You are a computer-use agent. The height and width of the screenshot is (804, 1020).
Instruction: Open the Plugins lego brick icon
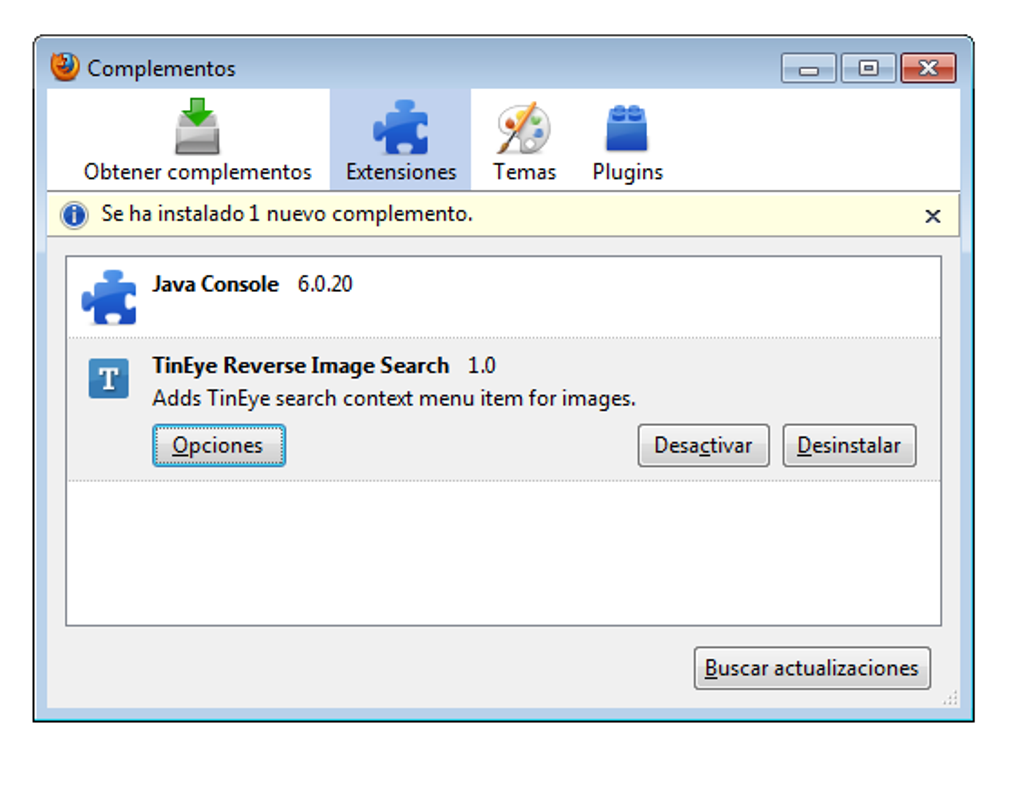click(626, 128)
